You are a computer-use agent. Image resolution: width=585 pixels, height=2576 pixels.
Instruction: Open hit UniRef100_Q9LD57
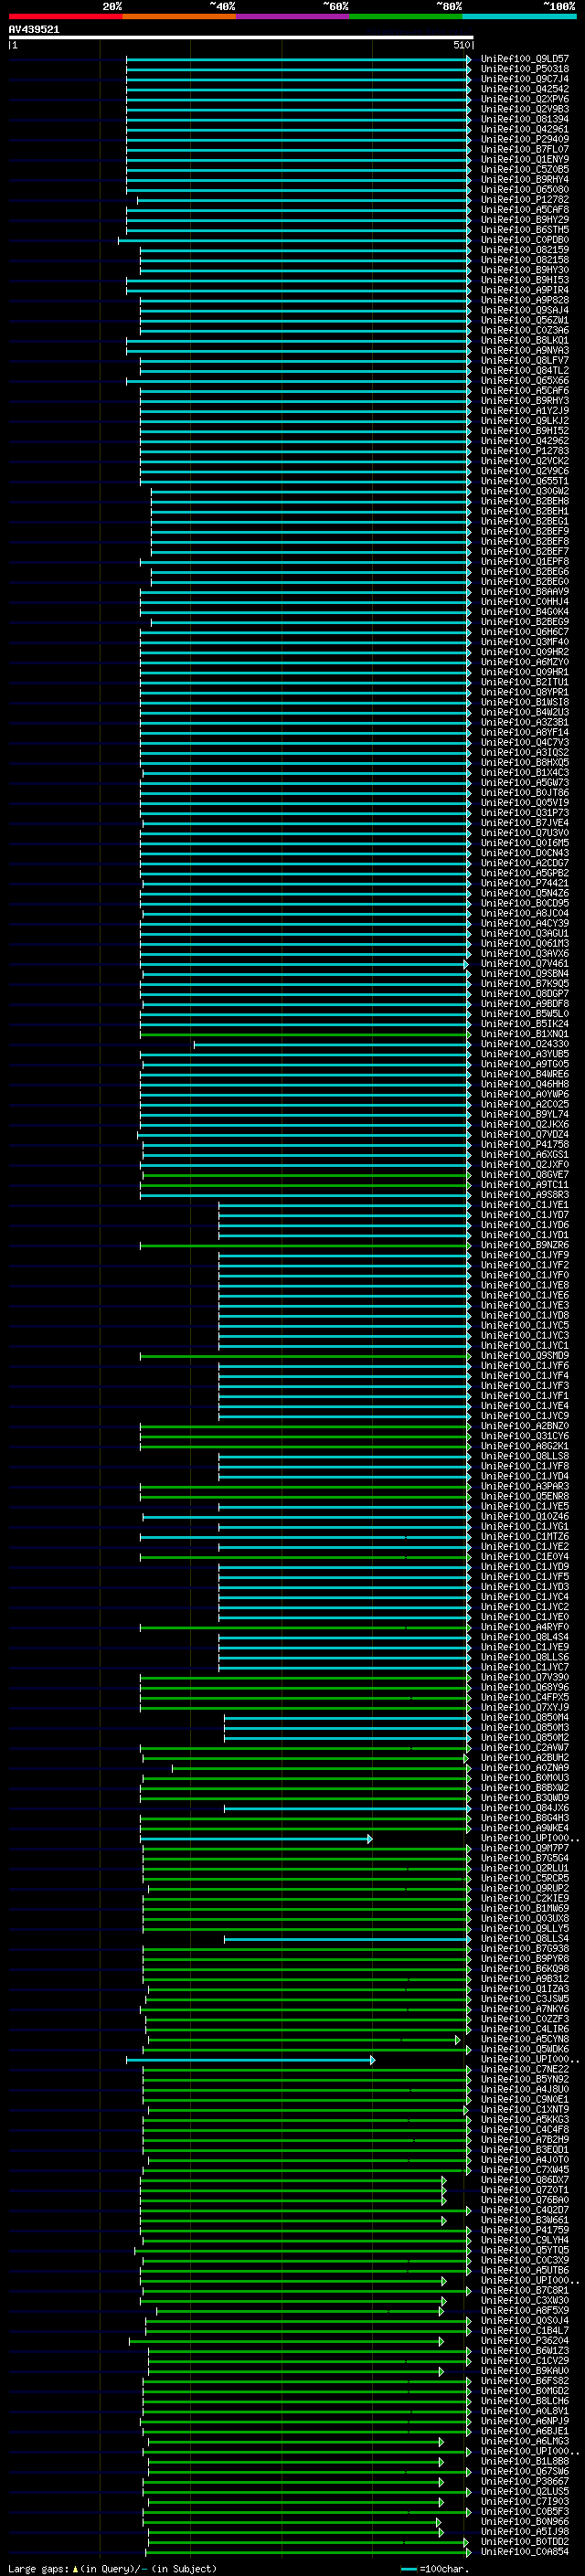coord(524,59)
